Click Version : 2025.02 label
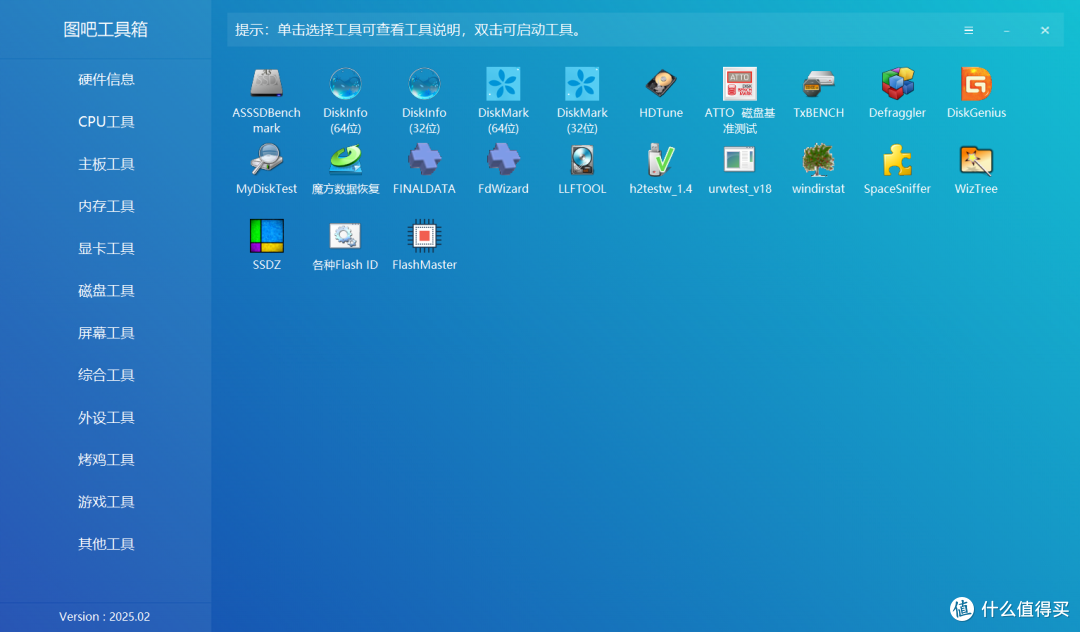1080x632 pixels. coord(105,617)
